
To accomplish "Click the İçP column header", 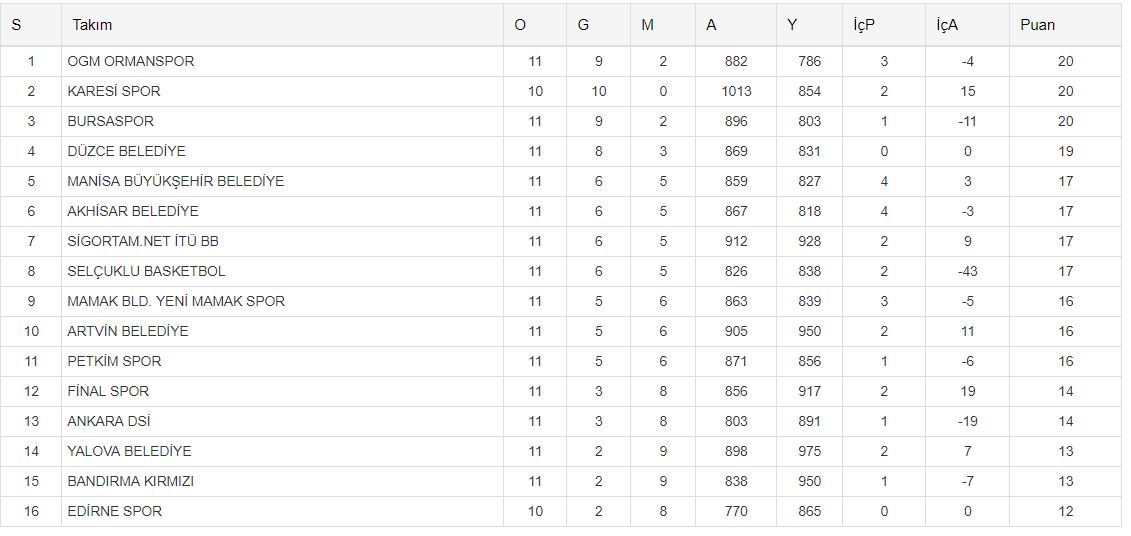I will point(864,25).
